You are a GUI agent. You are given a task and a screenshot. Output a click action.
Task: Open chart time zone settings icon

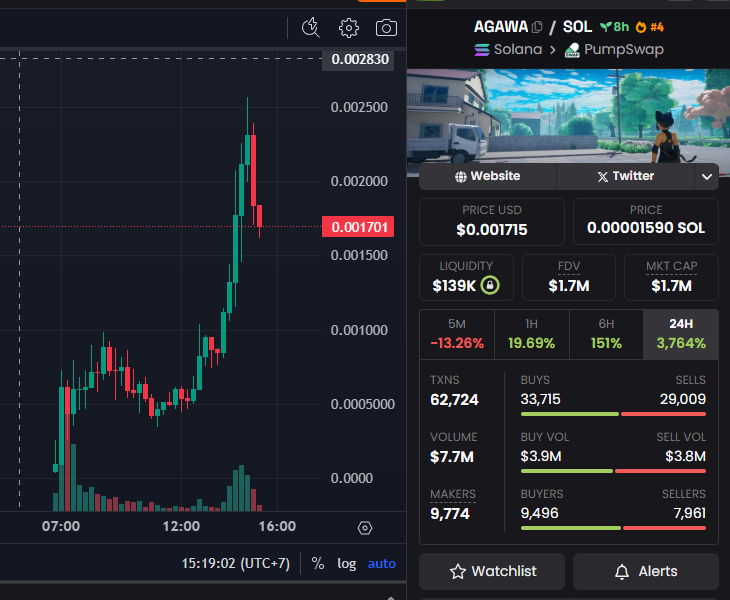point(365,528)
